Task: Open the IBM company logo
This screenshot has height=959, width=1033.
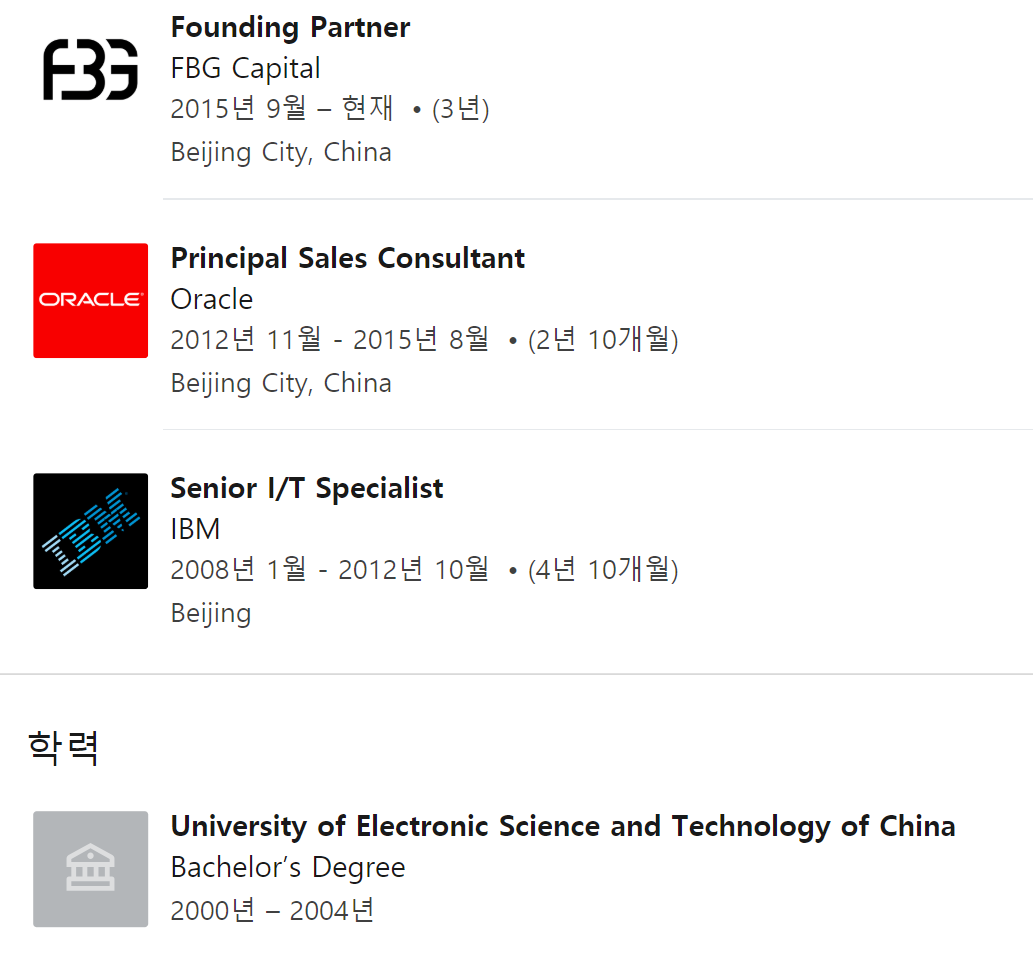Action: point(90,531)
